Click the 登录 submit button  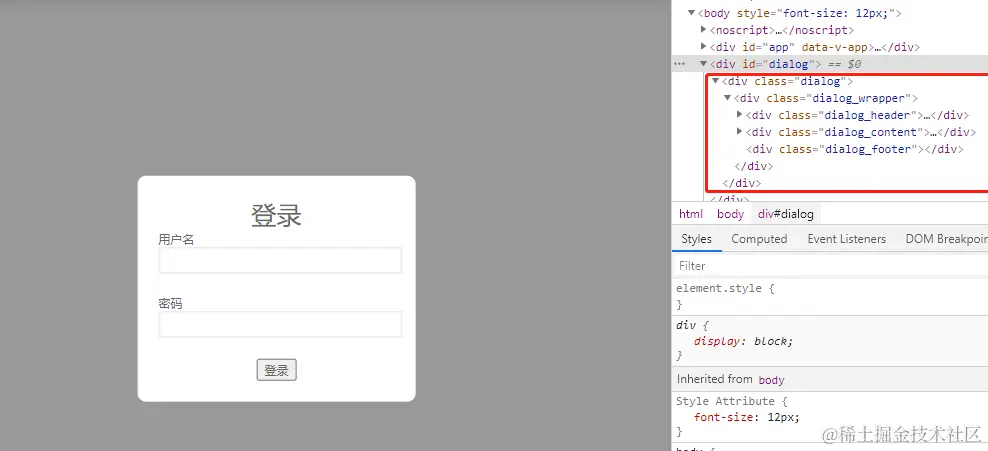277,370
